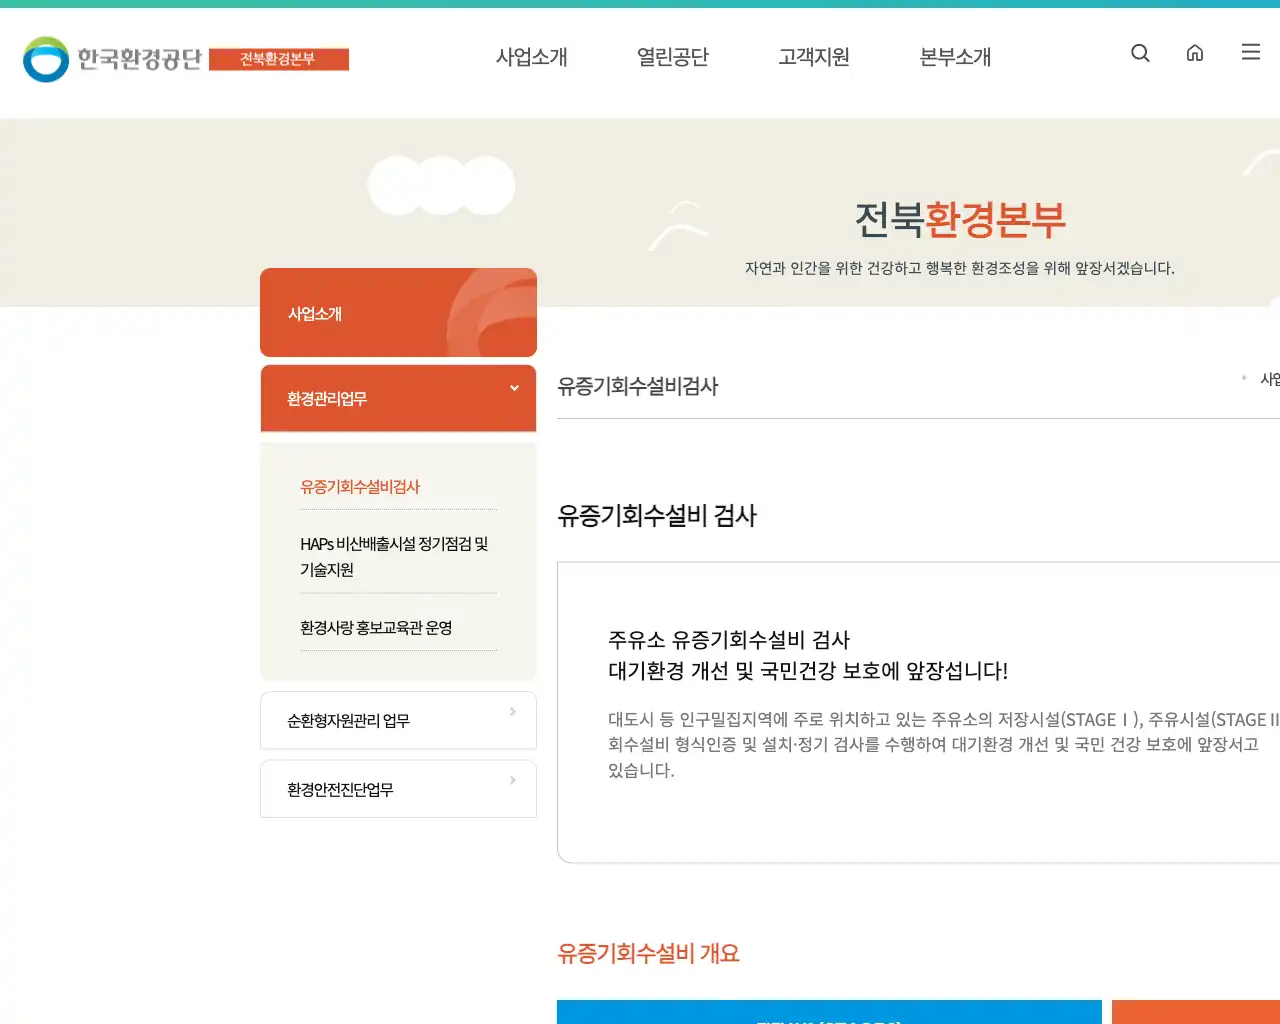Click the home icon in the header

tap(1195, 53)
